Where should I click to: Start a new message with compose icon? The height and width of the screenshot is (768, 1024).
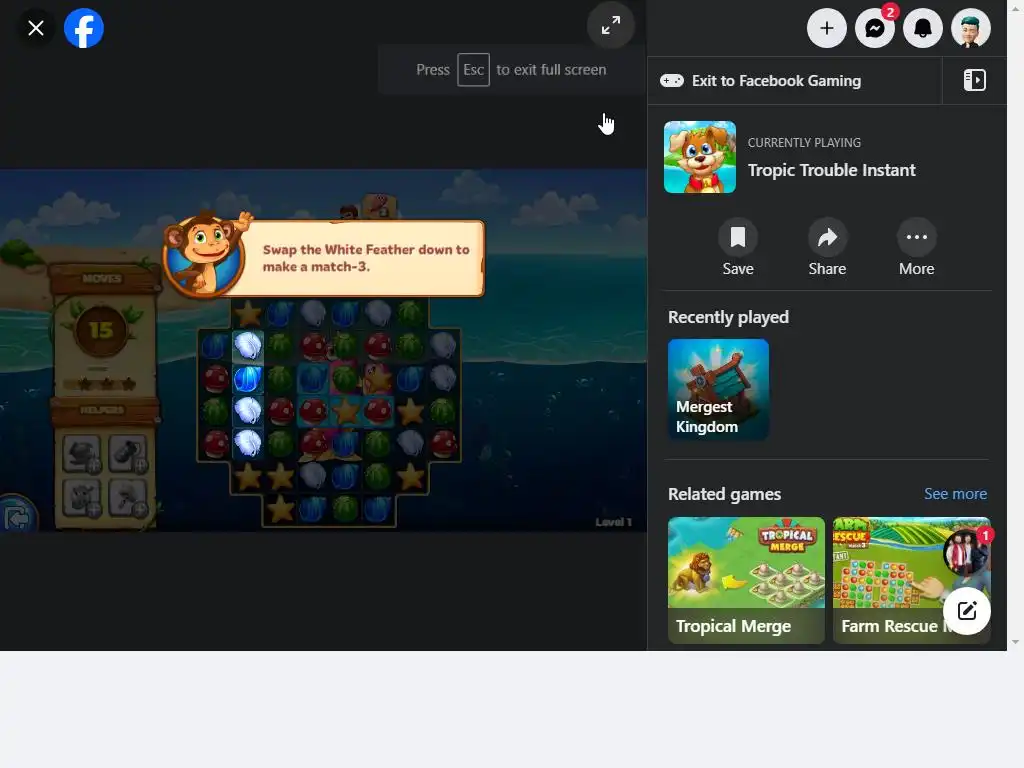pos(967,611)
